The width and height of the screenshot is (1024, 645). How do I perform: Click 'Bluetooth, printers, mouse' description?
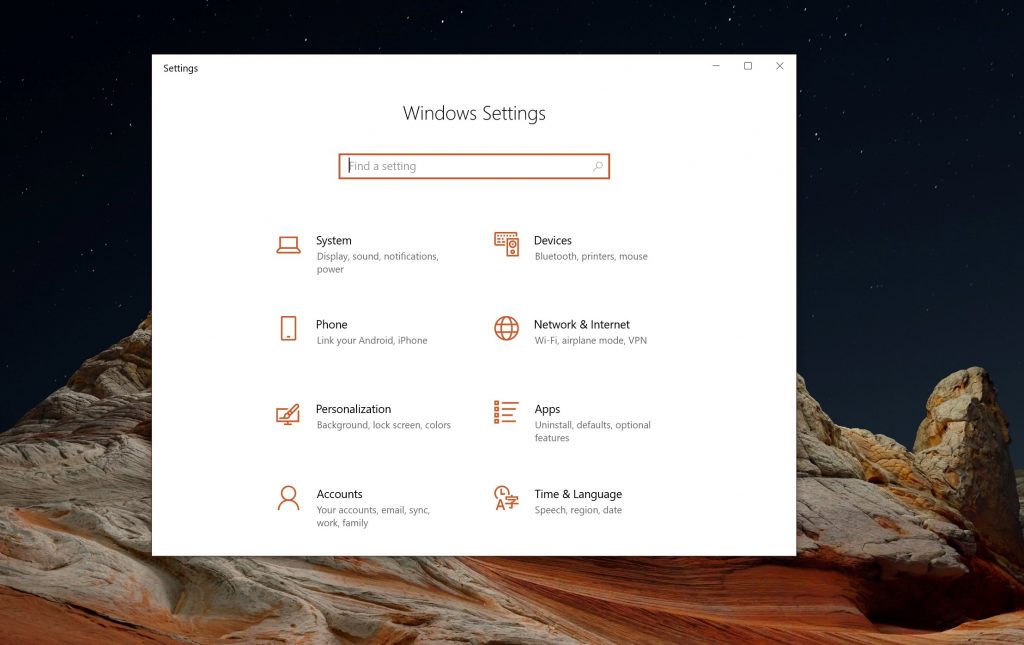click(591, 257)
